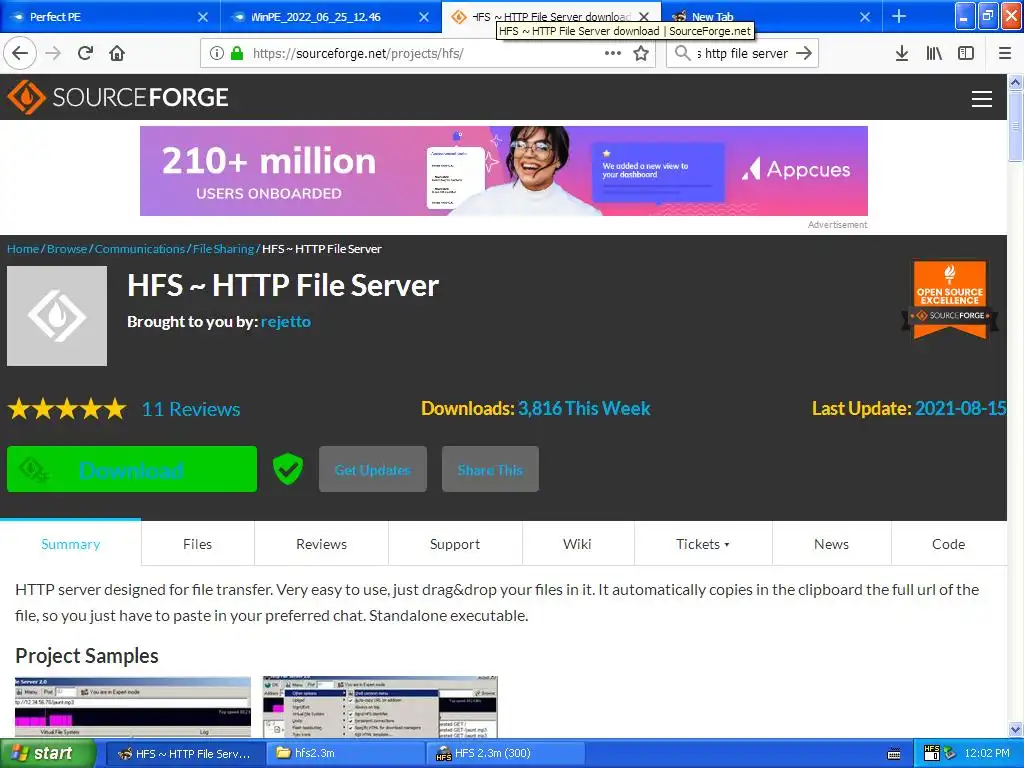Image resolution: width=1024 pixels, height=768 pixels.
Task: Expand the Tickets dropdown tab
Action: [x=703, y=544]
